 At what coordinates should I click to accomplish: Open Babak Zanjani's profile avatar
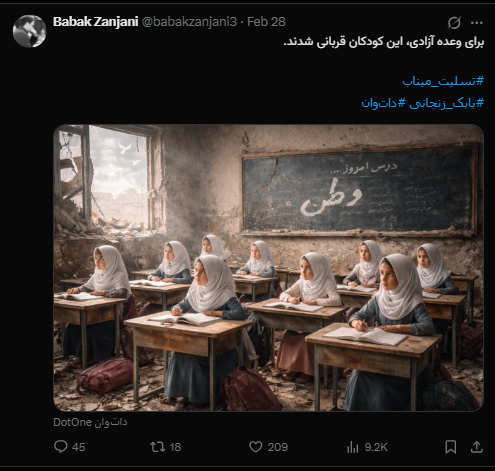(x=29, y=31)
